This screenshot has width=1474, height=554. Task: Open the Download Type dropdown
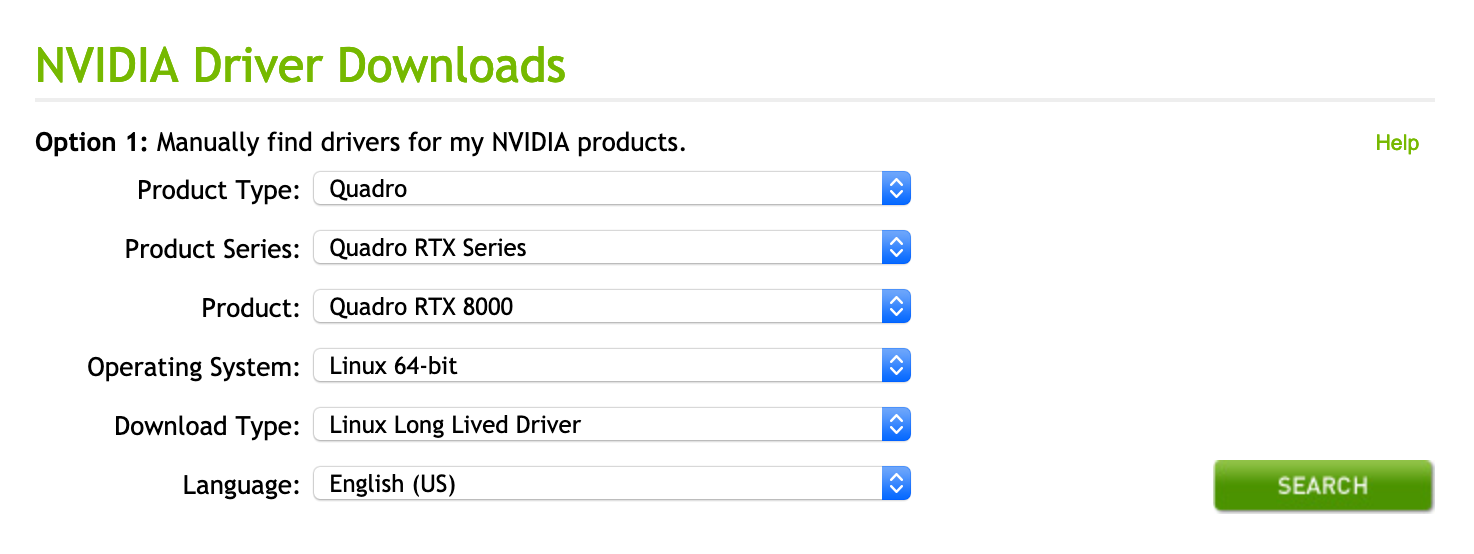[x=598, y=425]
